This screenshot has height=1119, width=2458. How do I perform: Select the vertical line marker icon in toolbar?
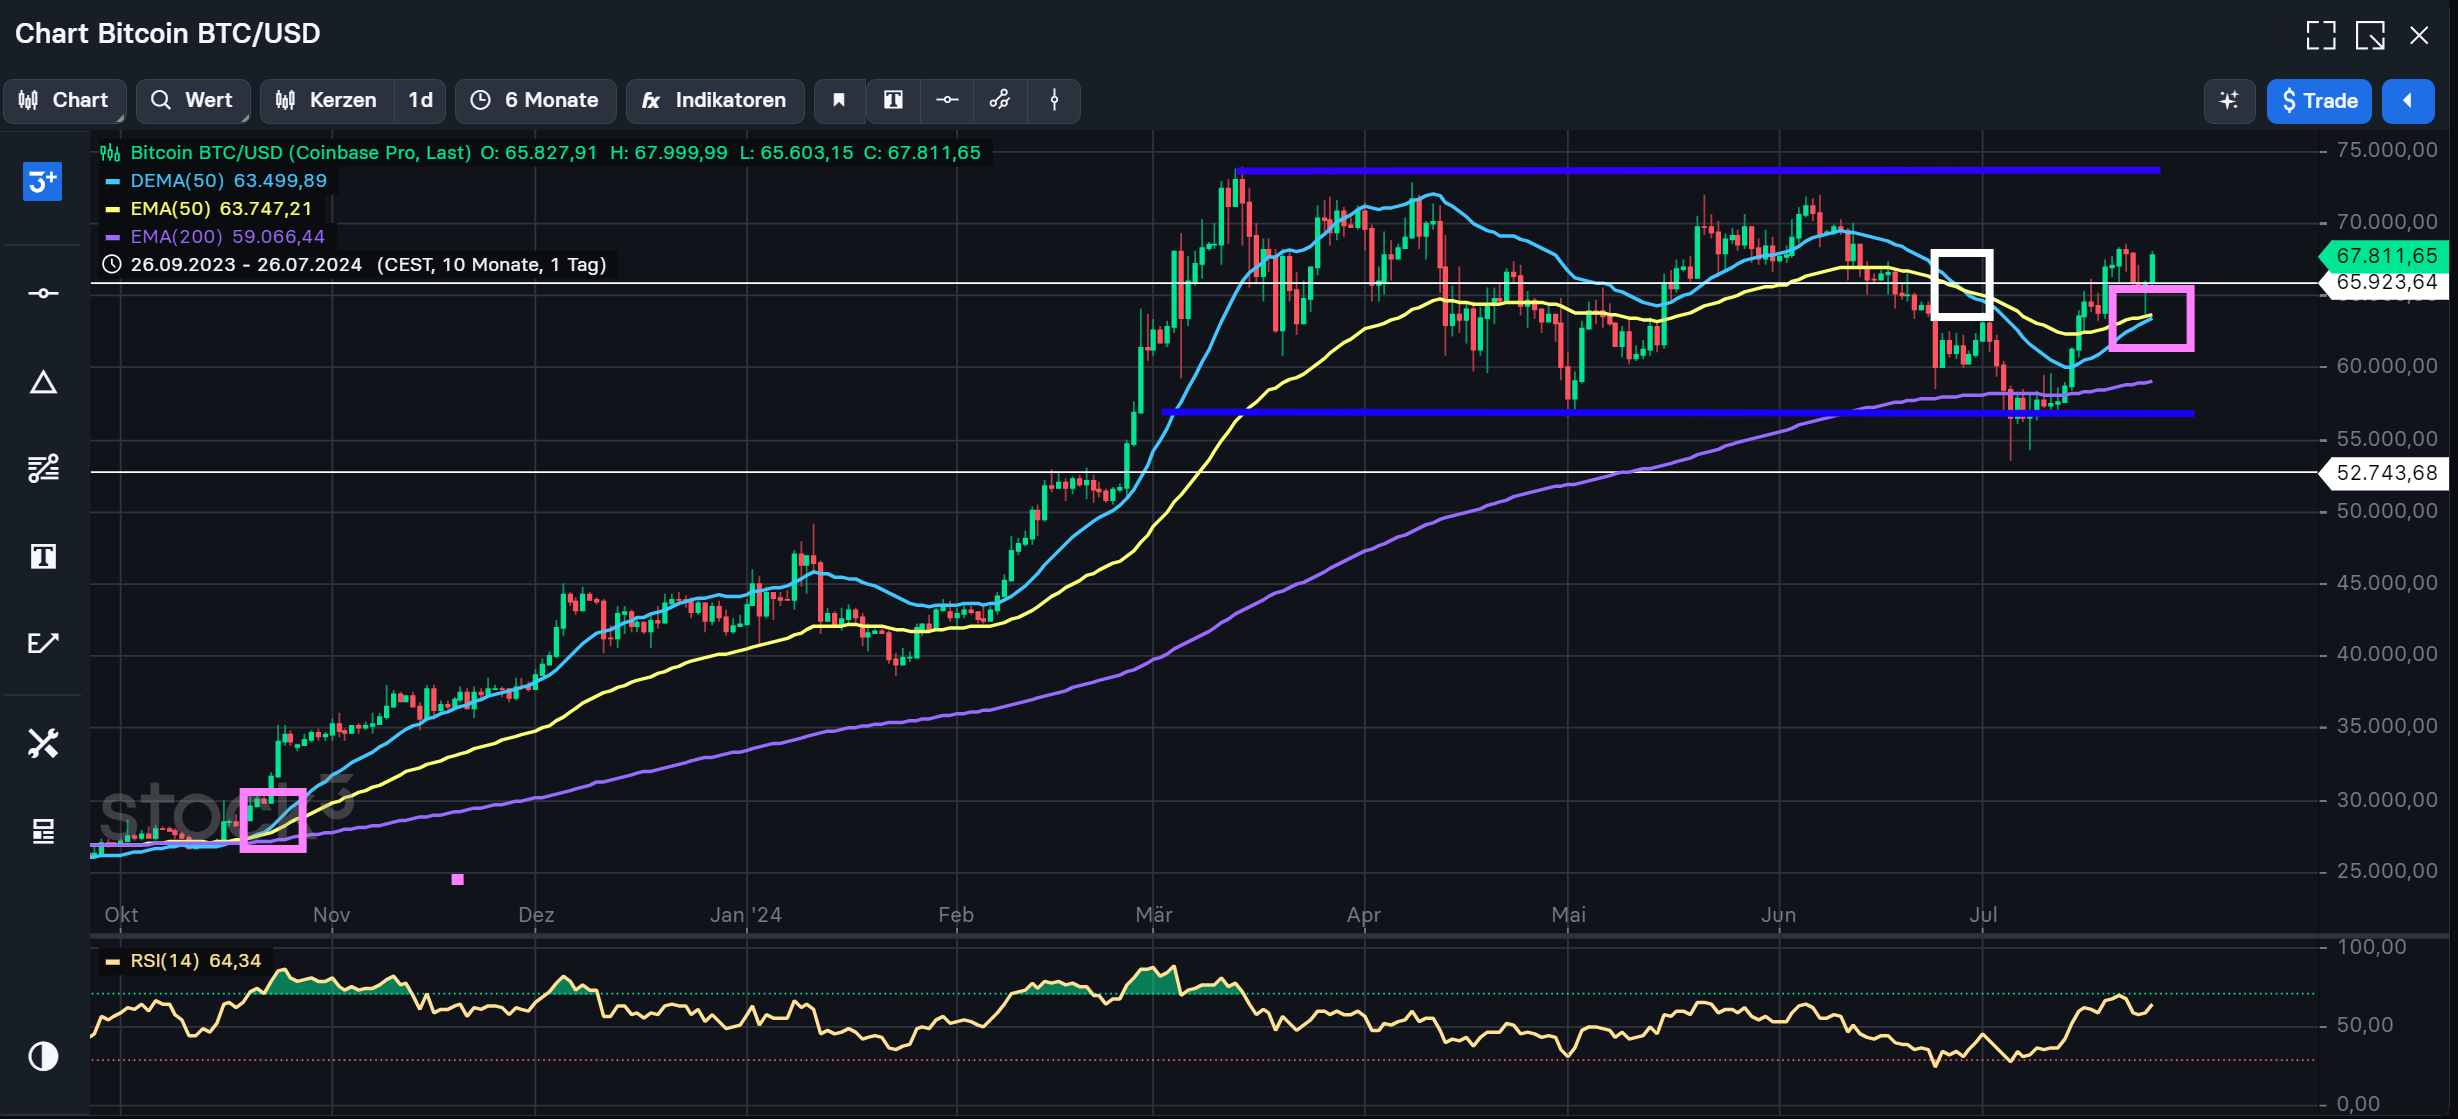1054,101
